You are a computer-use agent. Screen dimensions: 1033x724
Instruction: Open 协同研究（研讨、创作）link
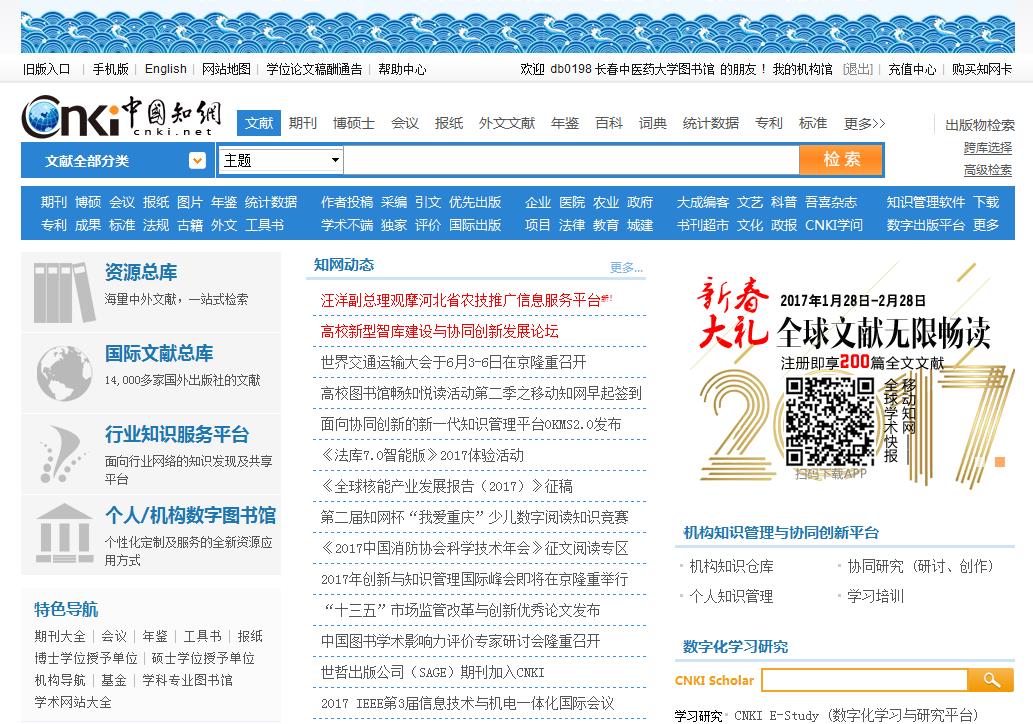coord(920,567)
